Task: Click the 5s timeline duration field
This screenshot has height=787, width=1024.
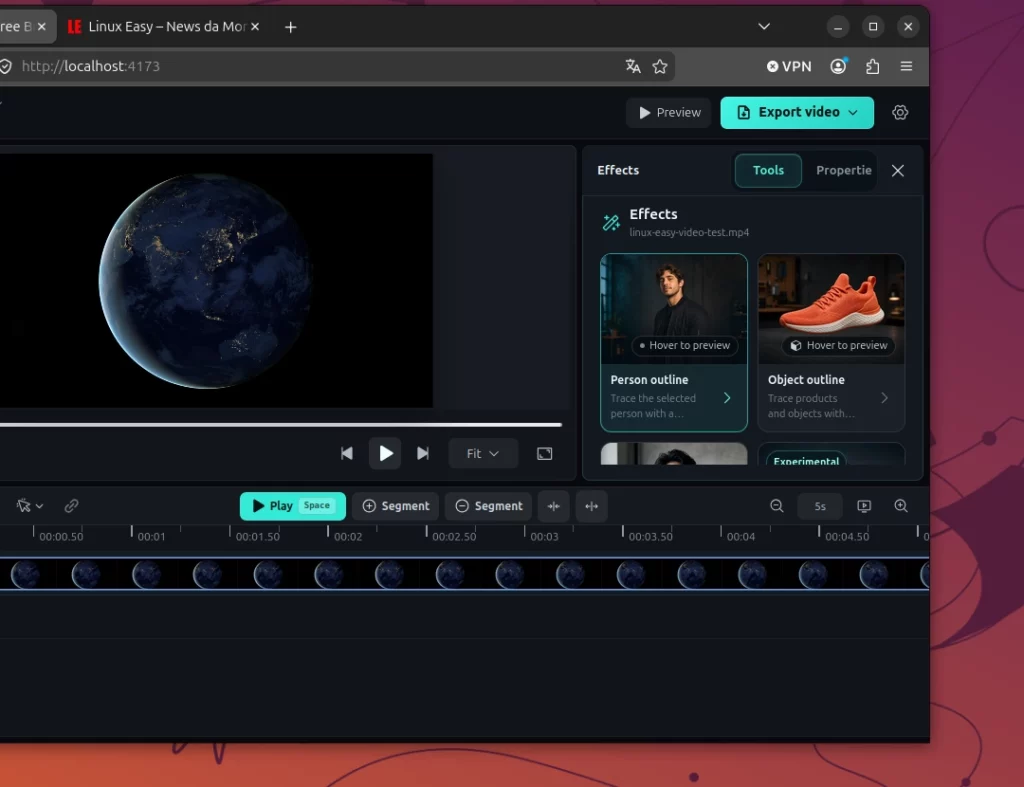Action: 820,506
